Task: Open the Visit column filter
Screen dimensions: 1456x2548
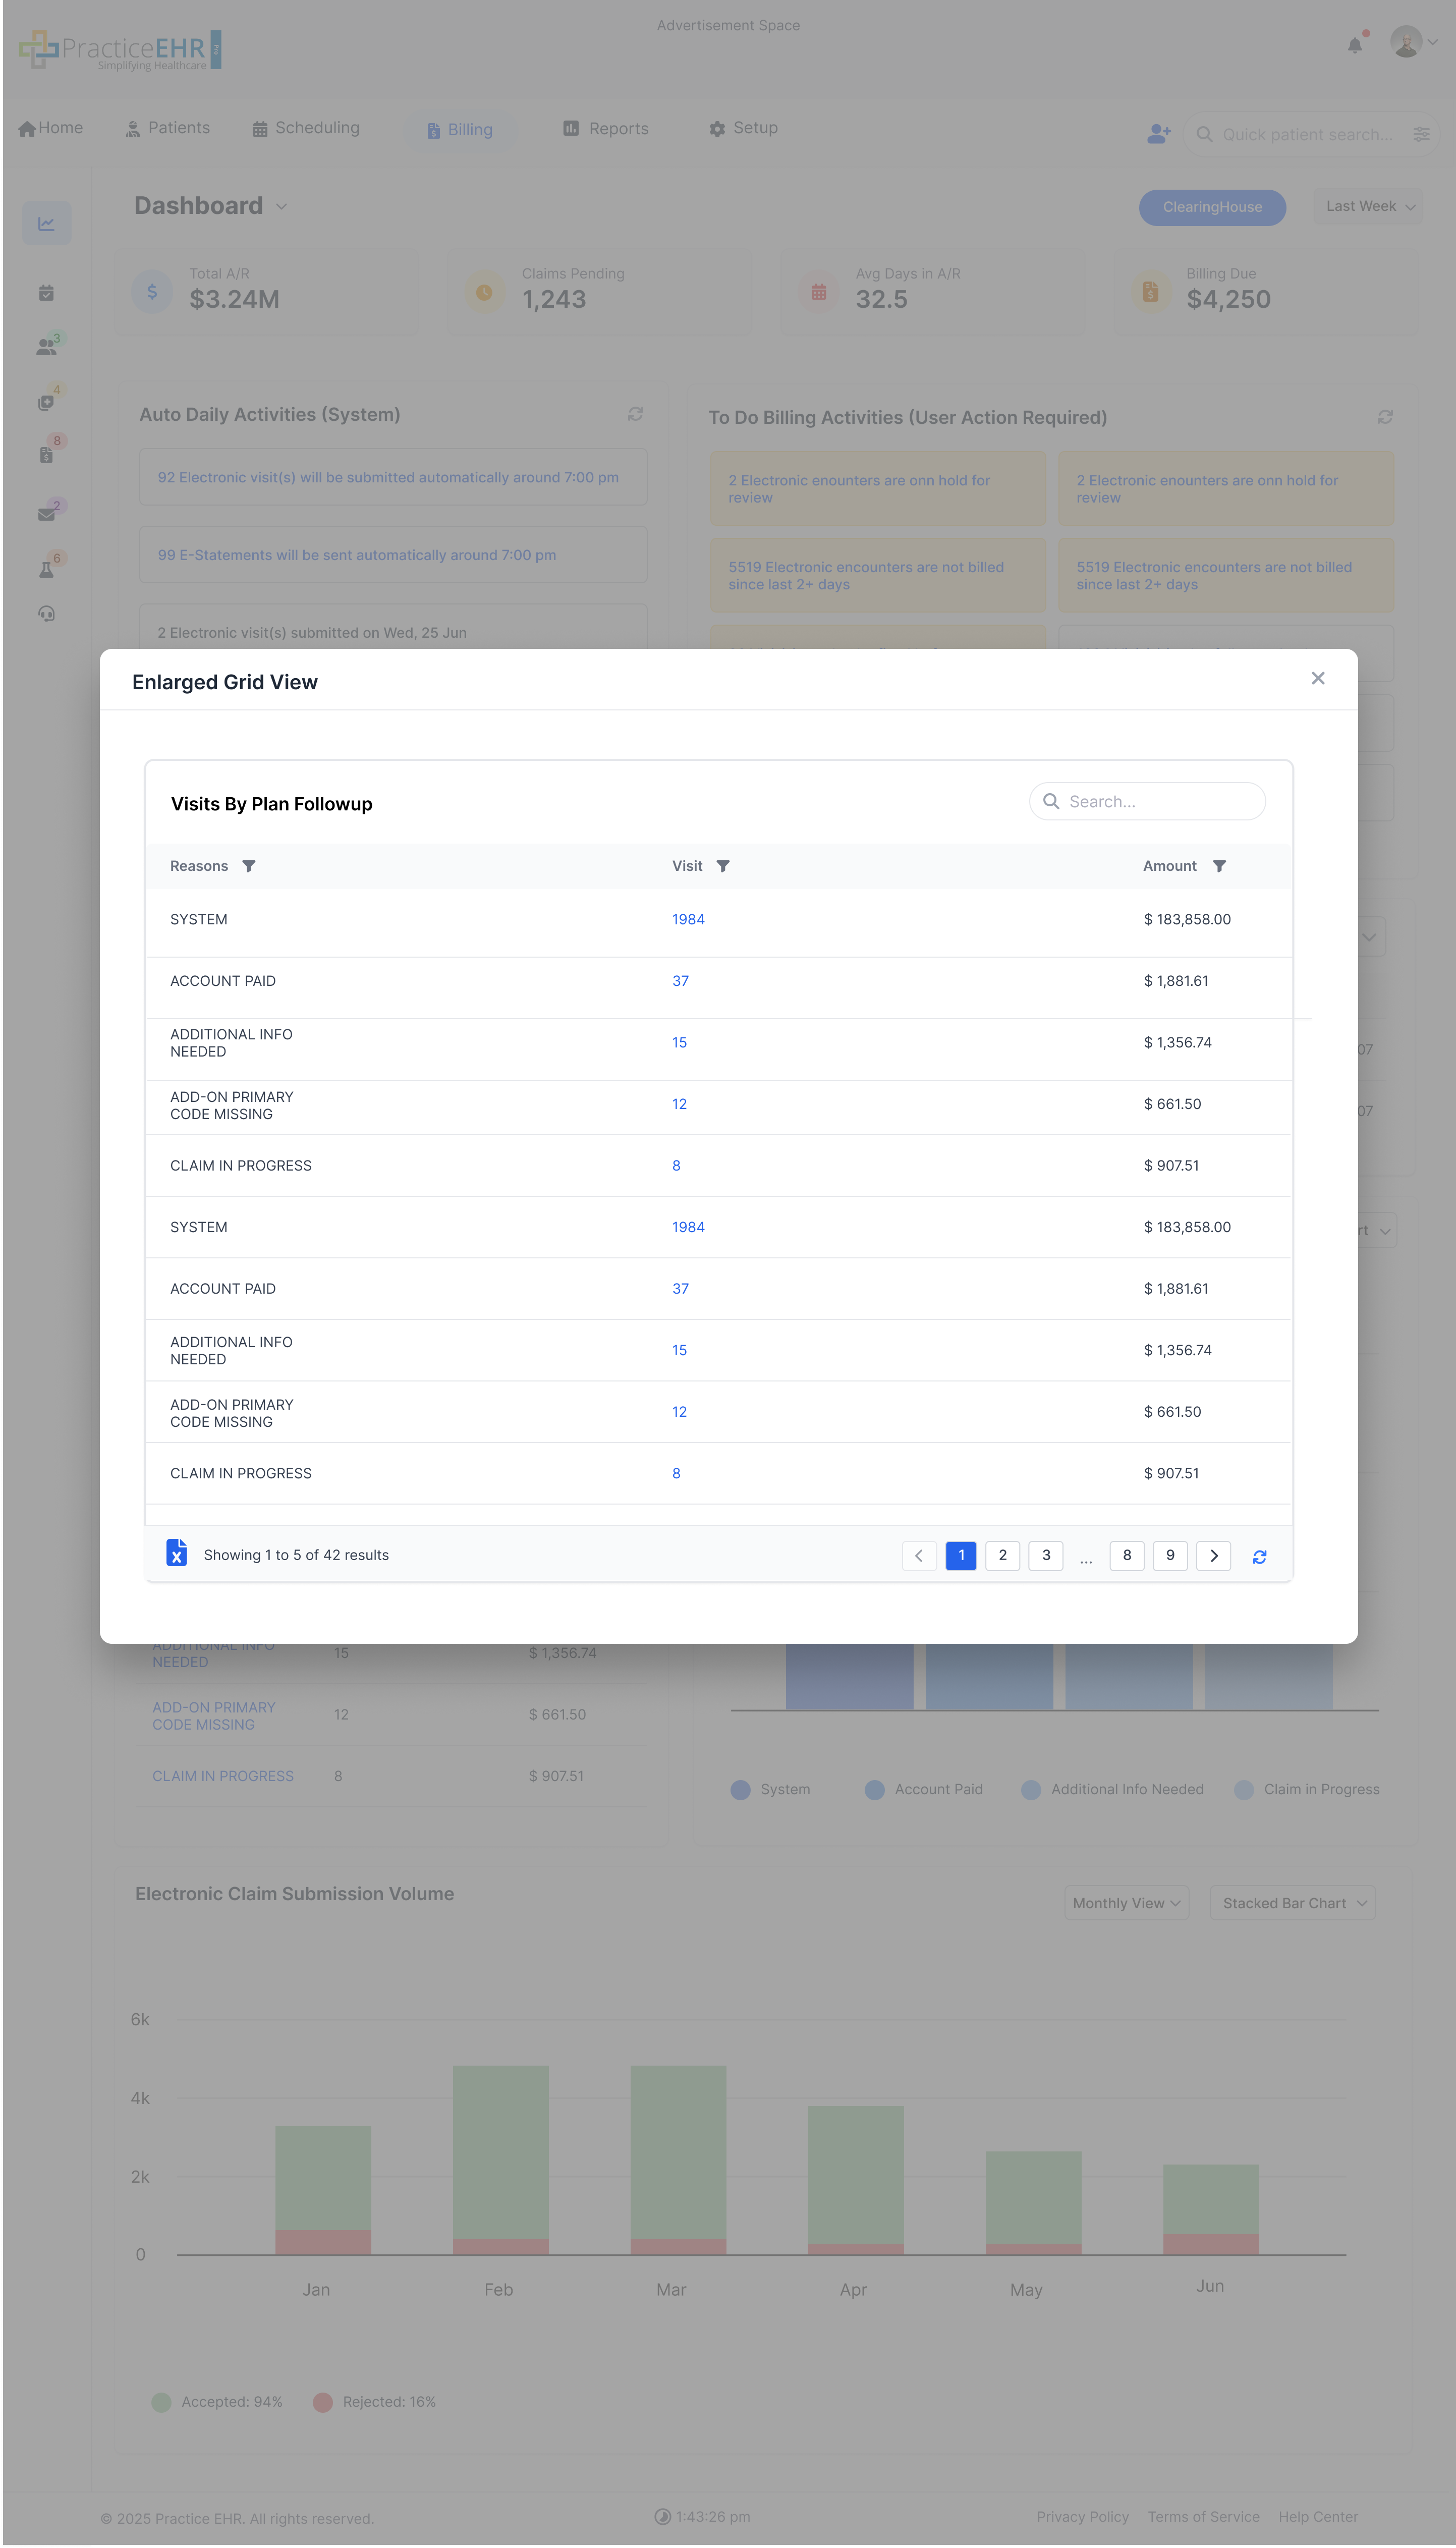Action: click(x=723, y=866)
